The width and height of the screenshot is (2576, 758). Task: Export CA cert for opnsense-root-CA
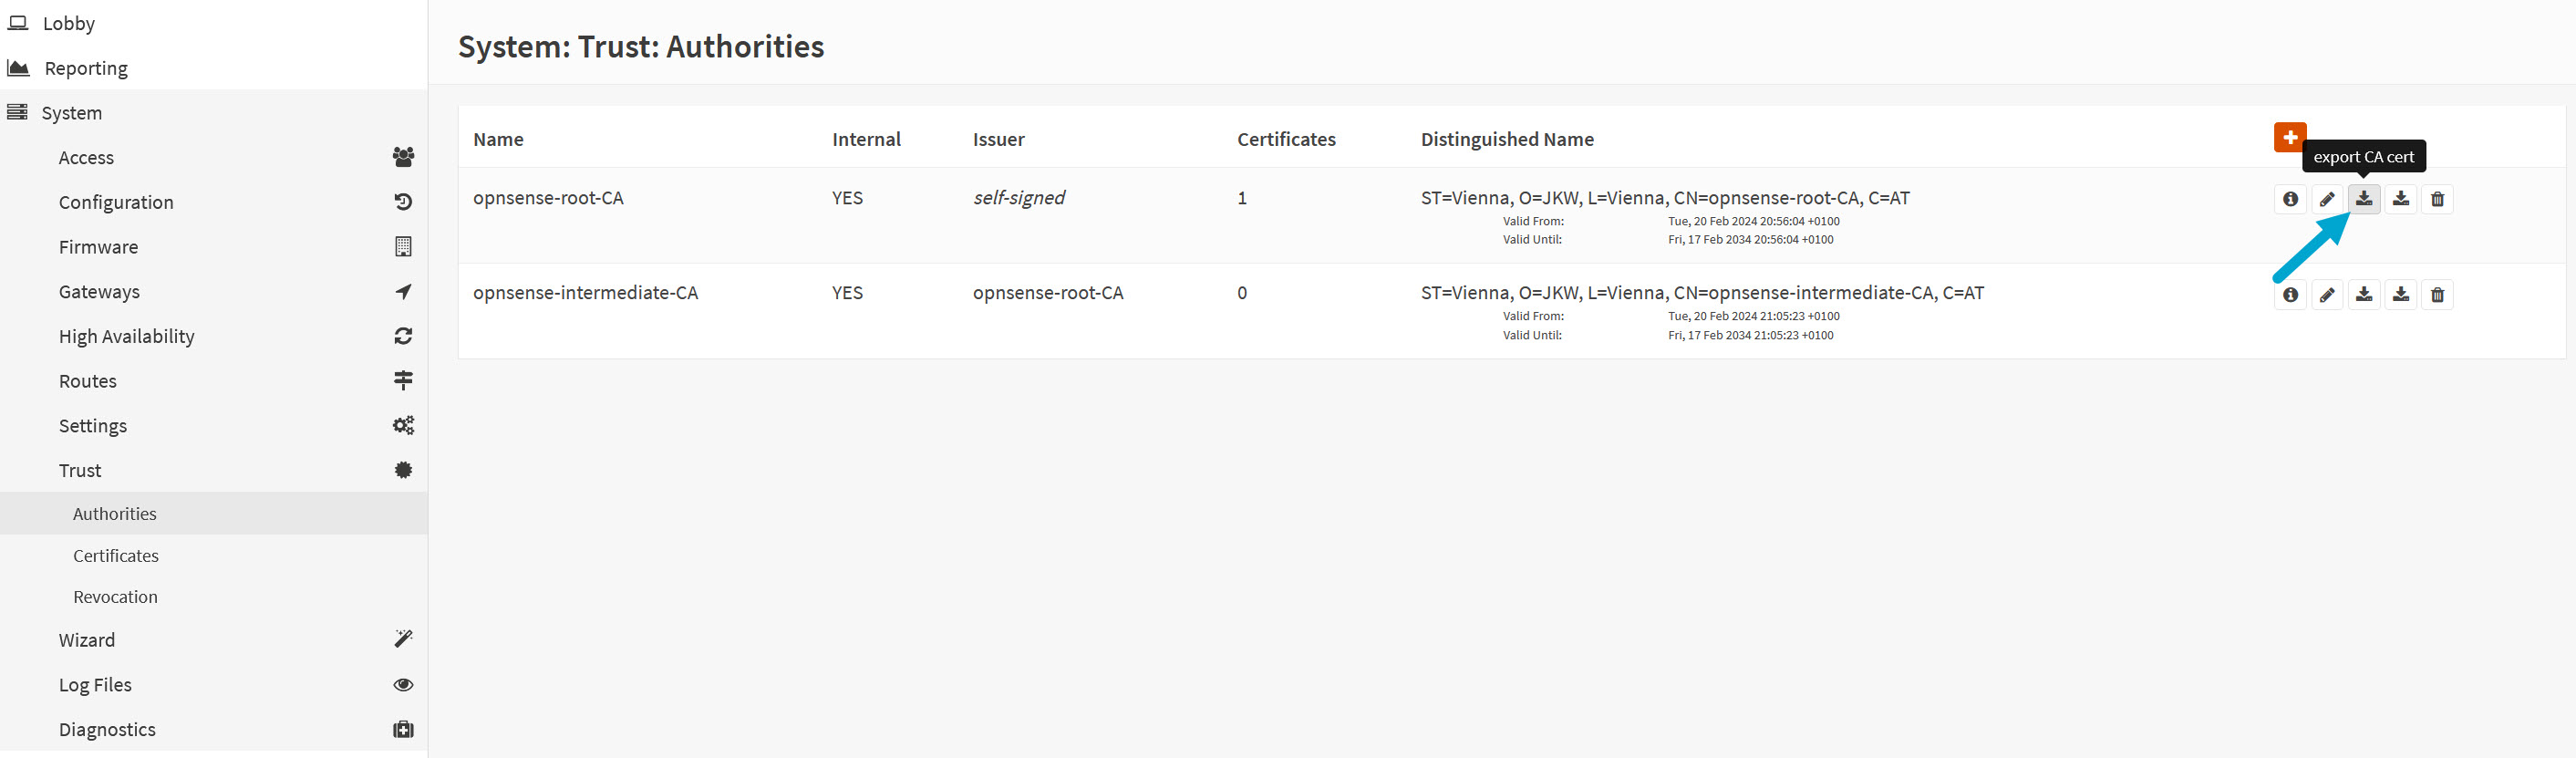pos(2363,199)
